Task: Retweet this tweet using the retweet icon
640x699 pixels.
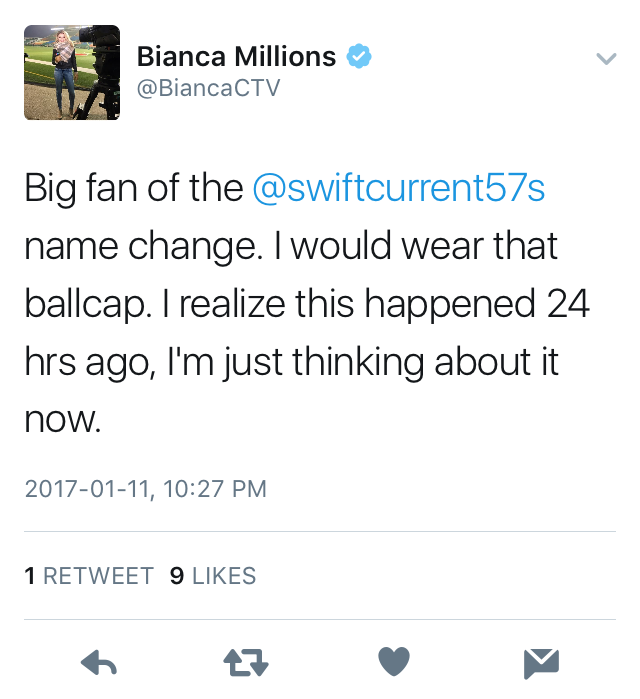Action: [246, 661]
